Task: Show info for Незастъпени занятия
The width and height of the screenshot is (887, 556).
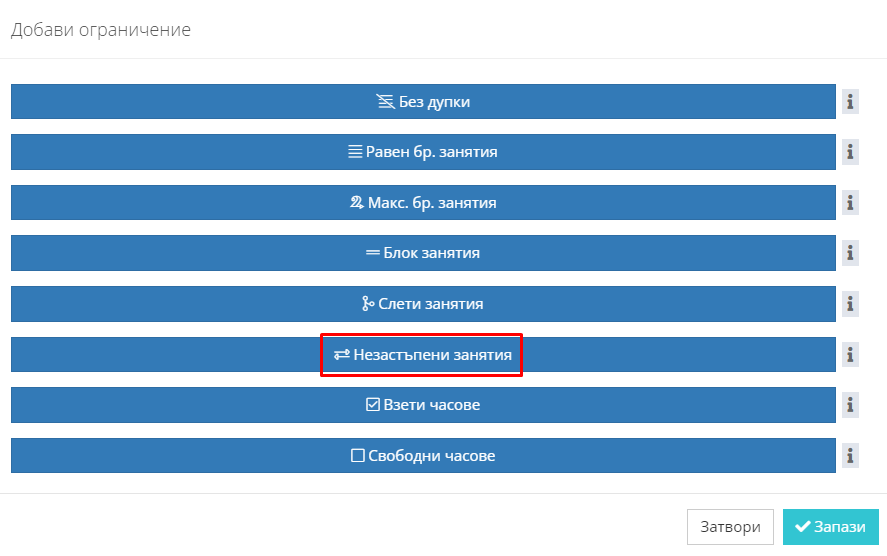Action: (x=850, y=355)
